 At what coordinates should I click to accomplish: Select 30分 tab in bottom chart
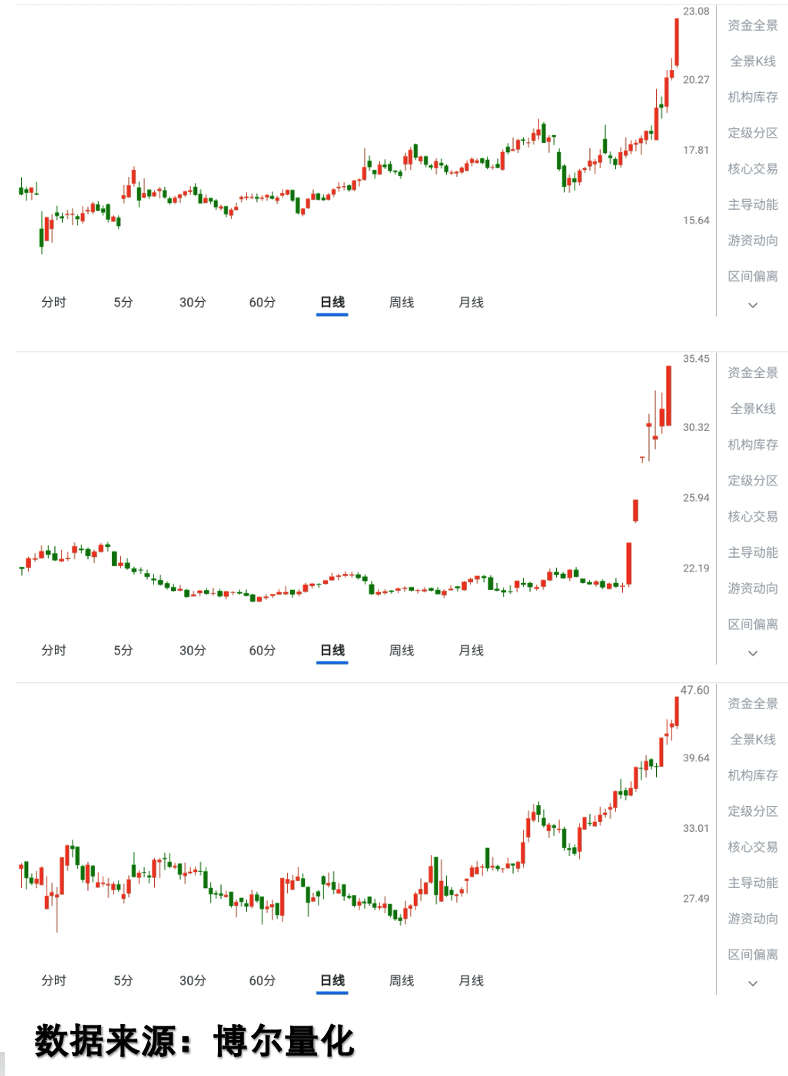click(192, 981)
